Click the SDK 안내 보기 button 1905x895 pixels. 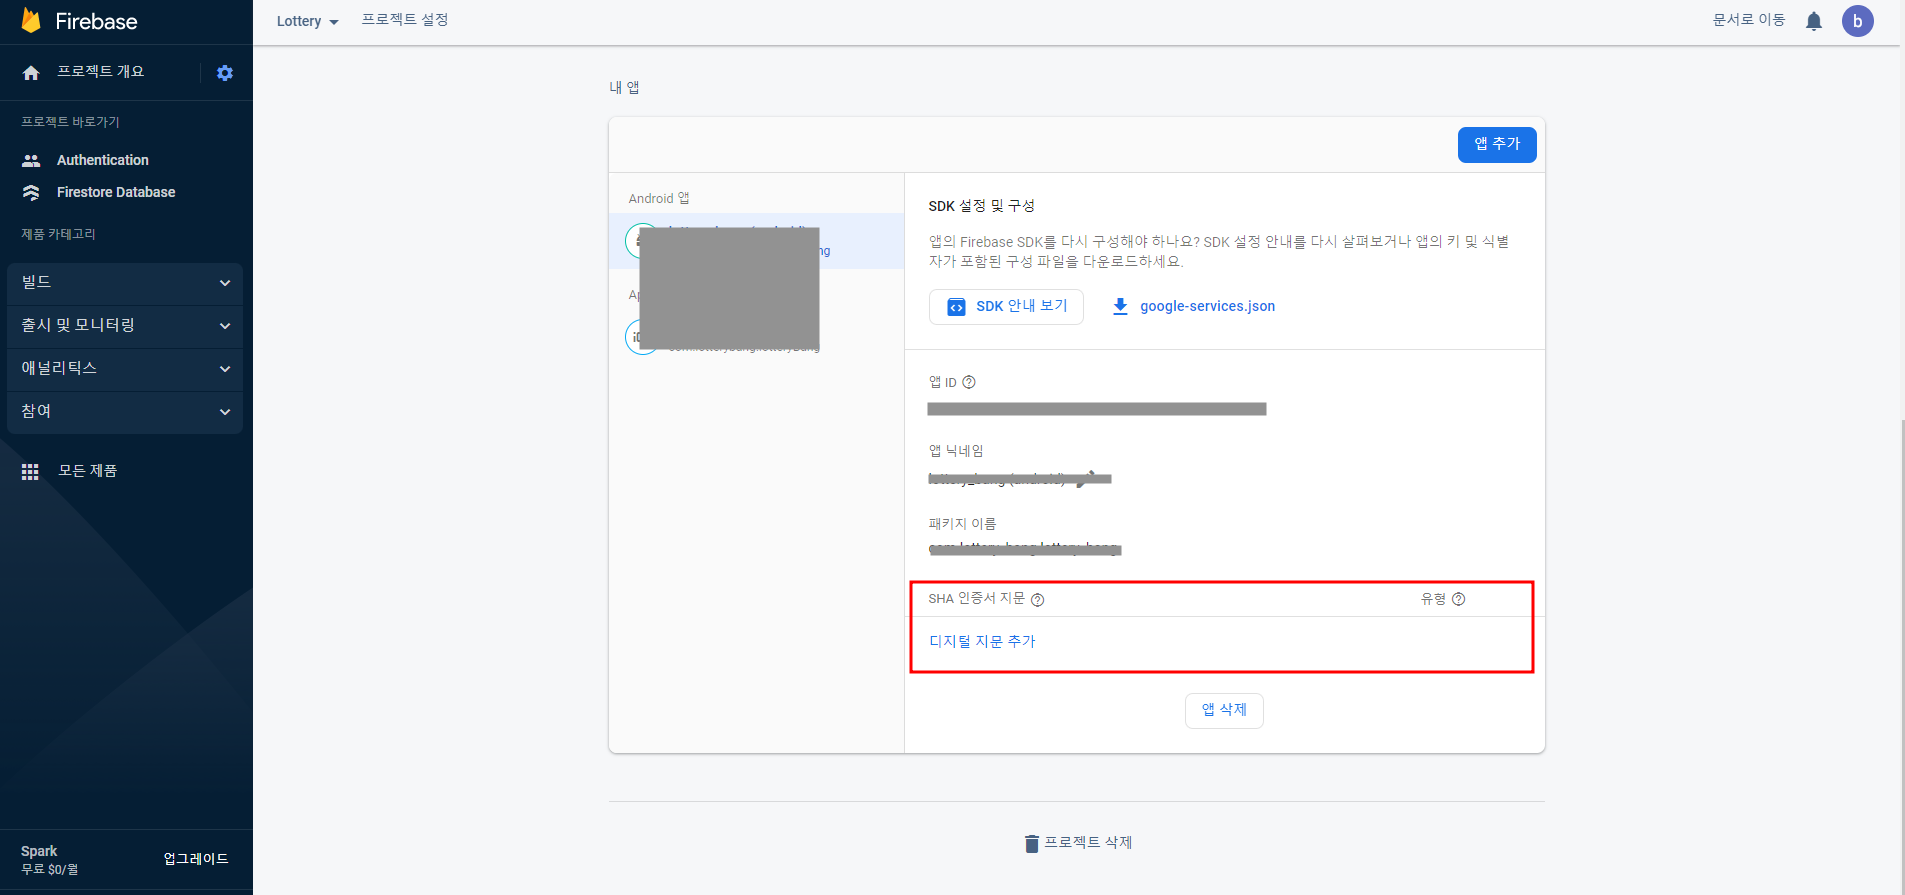coord(1006,307)
